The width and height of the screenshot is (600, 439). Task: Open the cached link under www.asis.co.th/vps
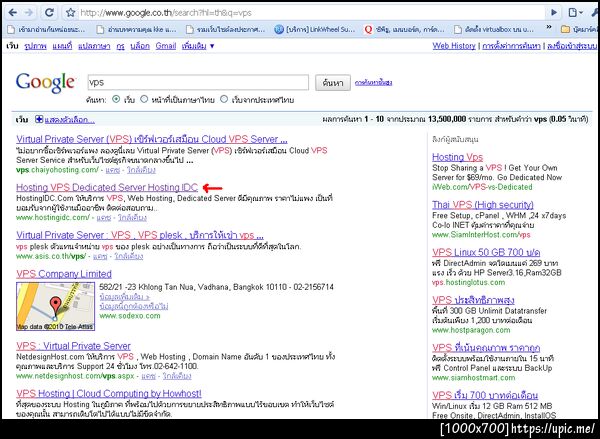pos(100,256)
